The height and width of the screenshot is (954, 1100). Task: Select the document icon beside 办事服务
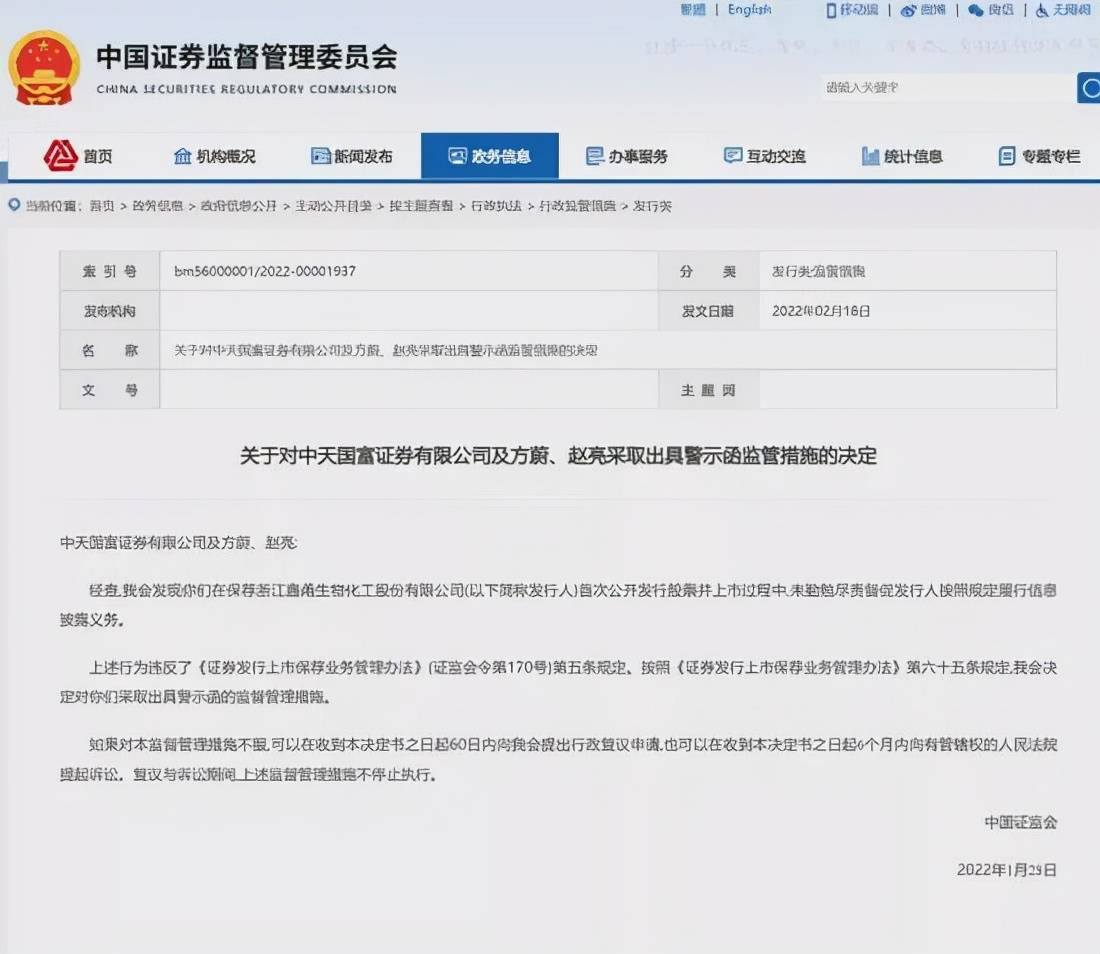[x=593, y=155]
